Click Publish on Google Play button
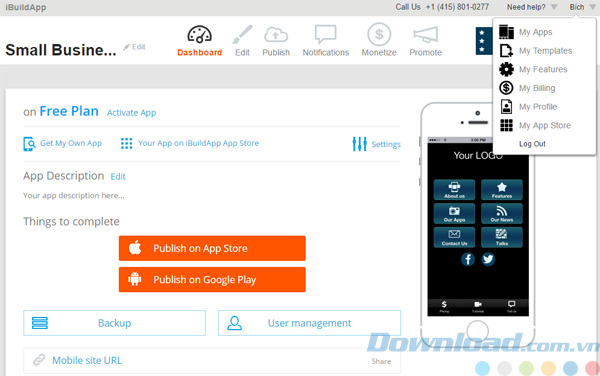This screenshot has height=376, width=600. [212, 280]
